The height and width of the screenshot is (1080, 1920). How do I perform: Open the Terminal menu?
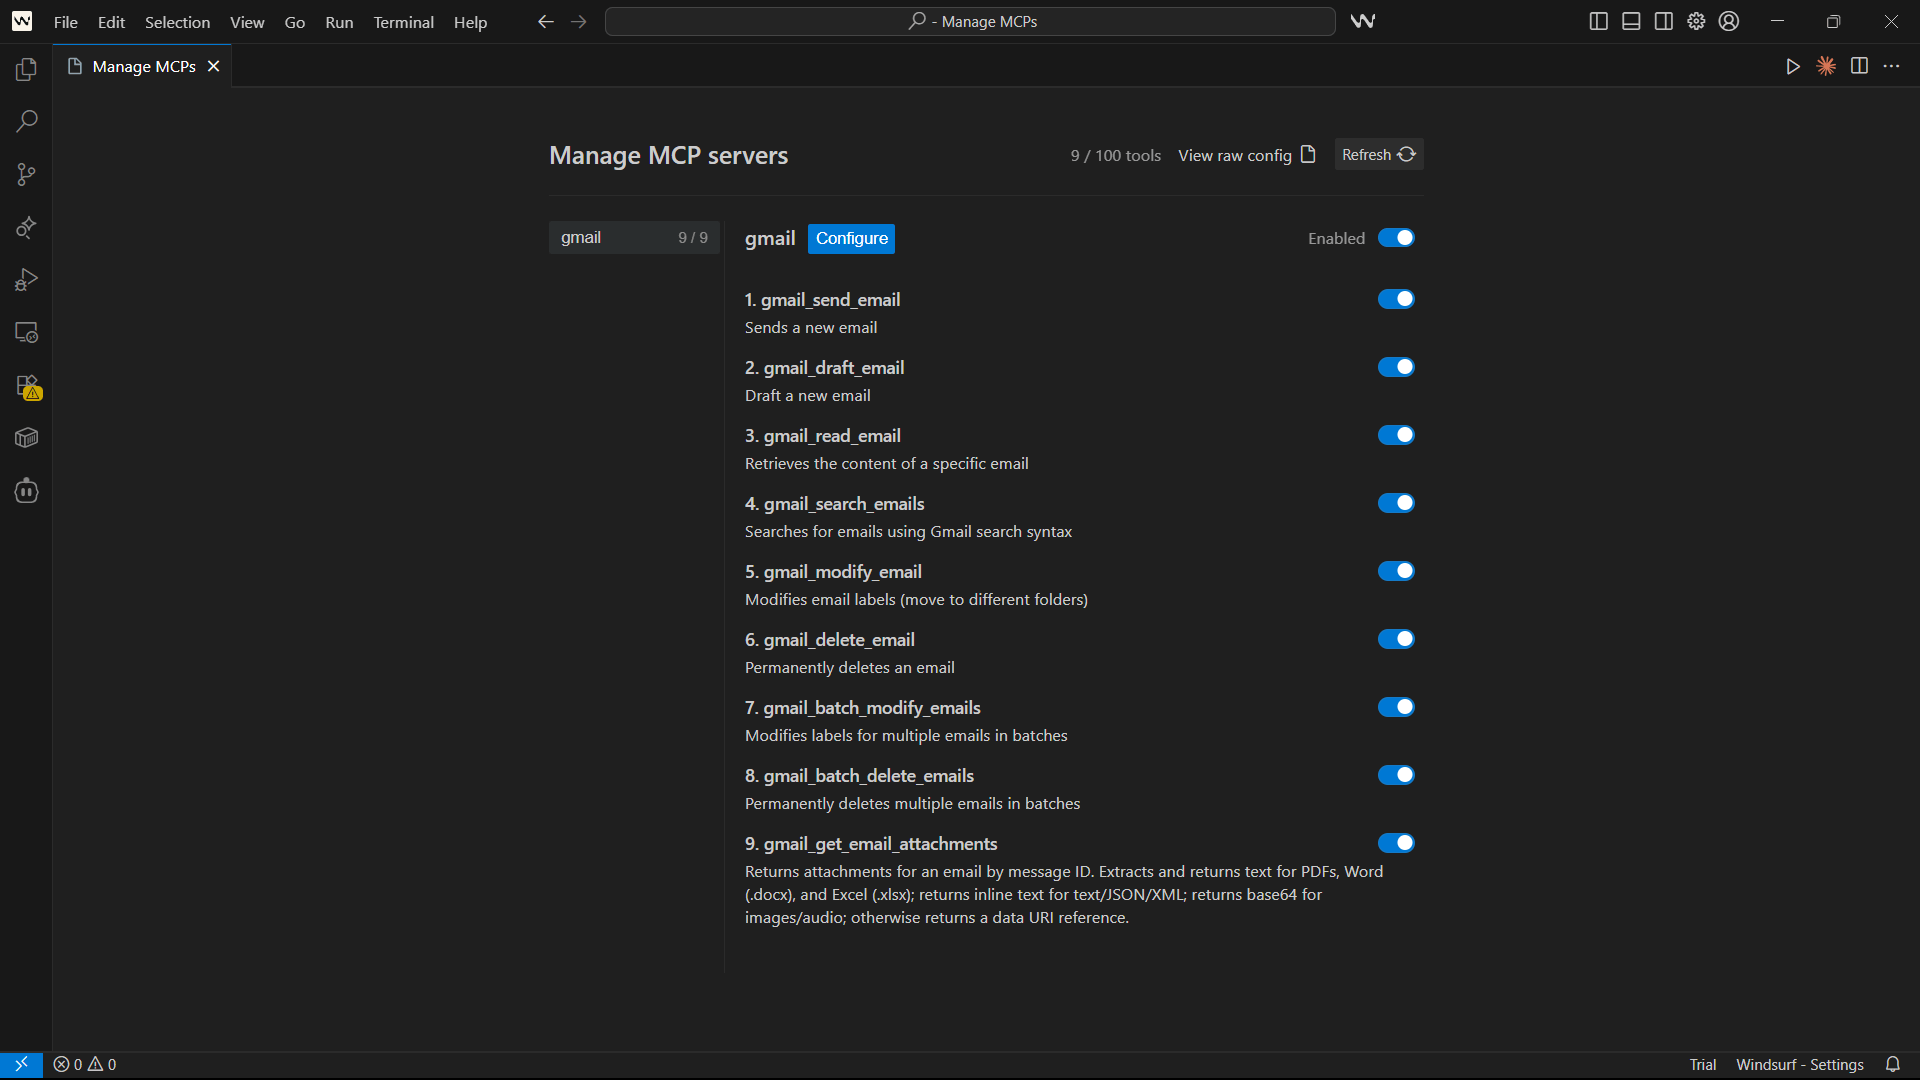pos(403,21)
